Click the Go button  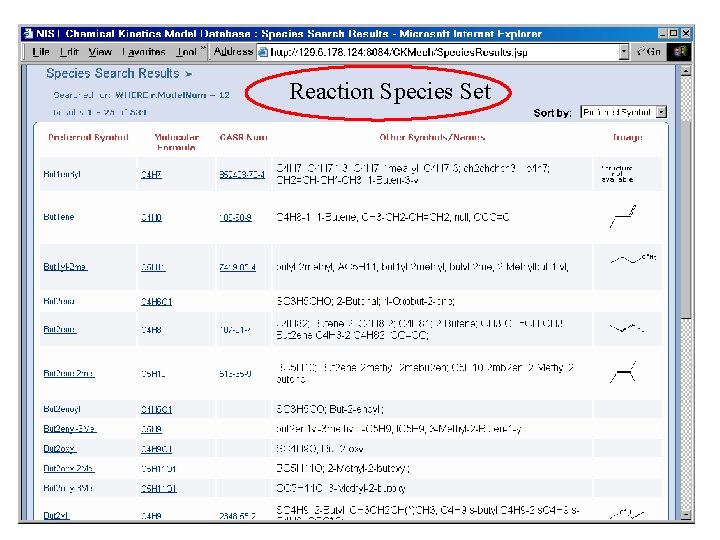click(648, 52)
